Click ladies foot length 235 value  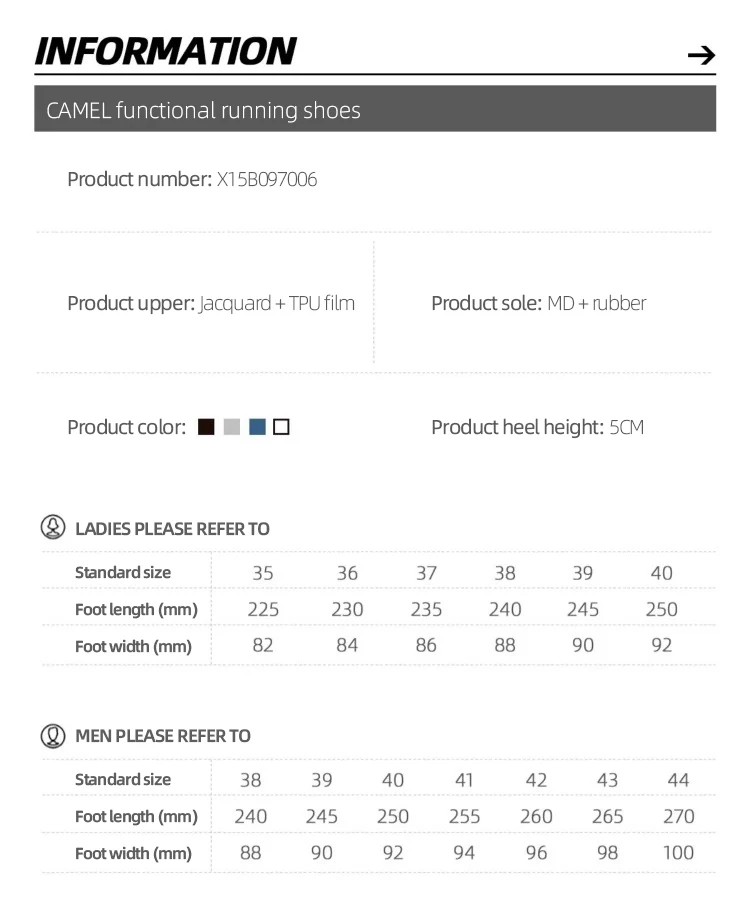[x=426, y=609]
